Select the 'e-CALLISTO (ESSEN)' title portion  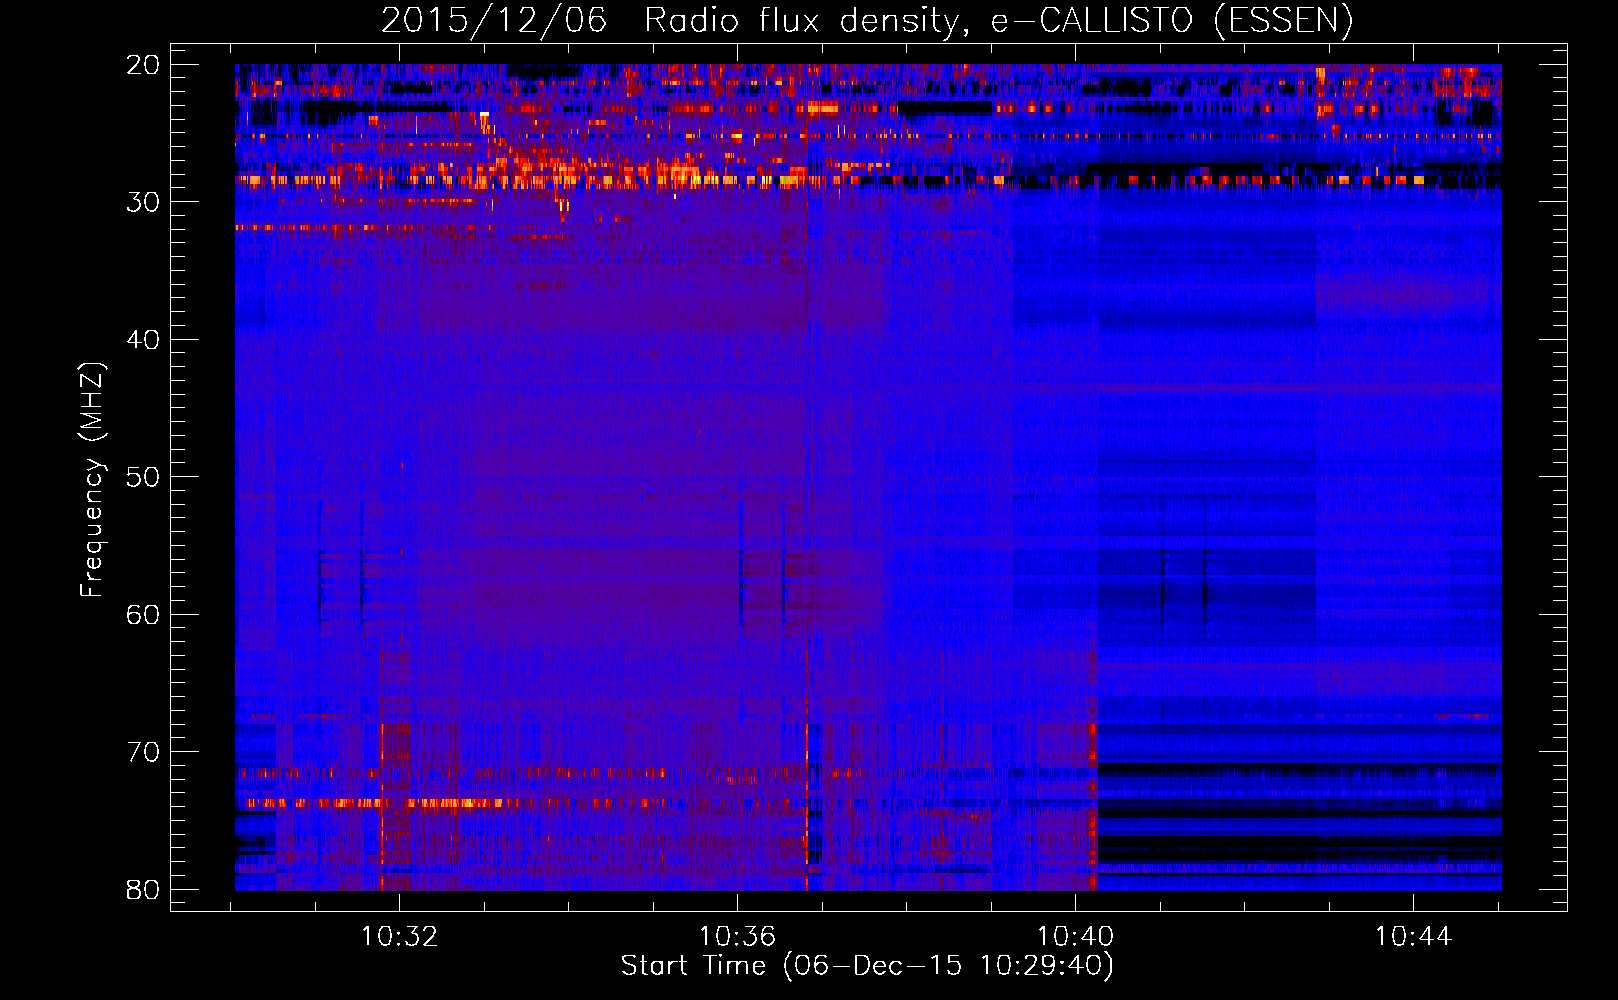click(x=1172, y=21)
